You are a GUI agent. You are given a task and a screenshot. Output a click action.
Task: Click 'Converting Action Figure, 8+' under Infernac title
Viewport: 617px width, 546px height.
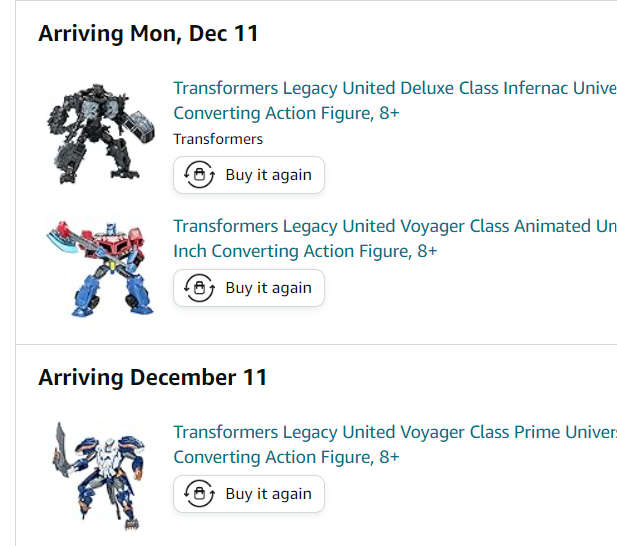[x=286, y=113]
